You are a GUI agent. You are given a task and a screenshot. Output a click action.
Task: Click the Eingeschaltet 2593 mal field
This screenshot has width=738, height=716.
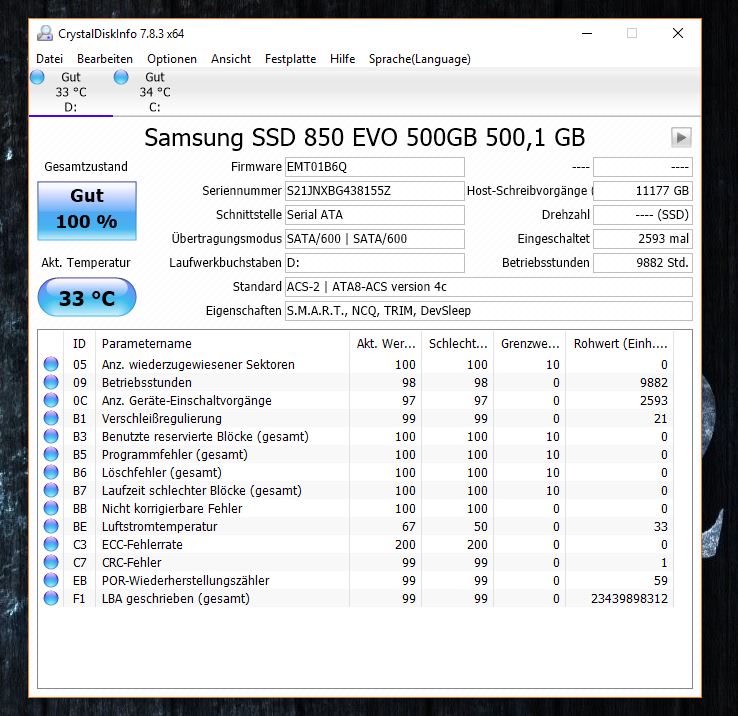(643, 239)
